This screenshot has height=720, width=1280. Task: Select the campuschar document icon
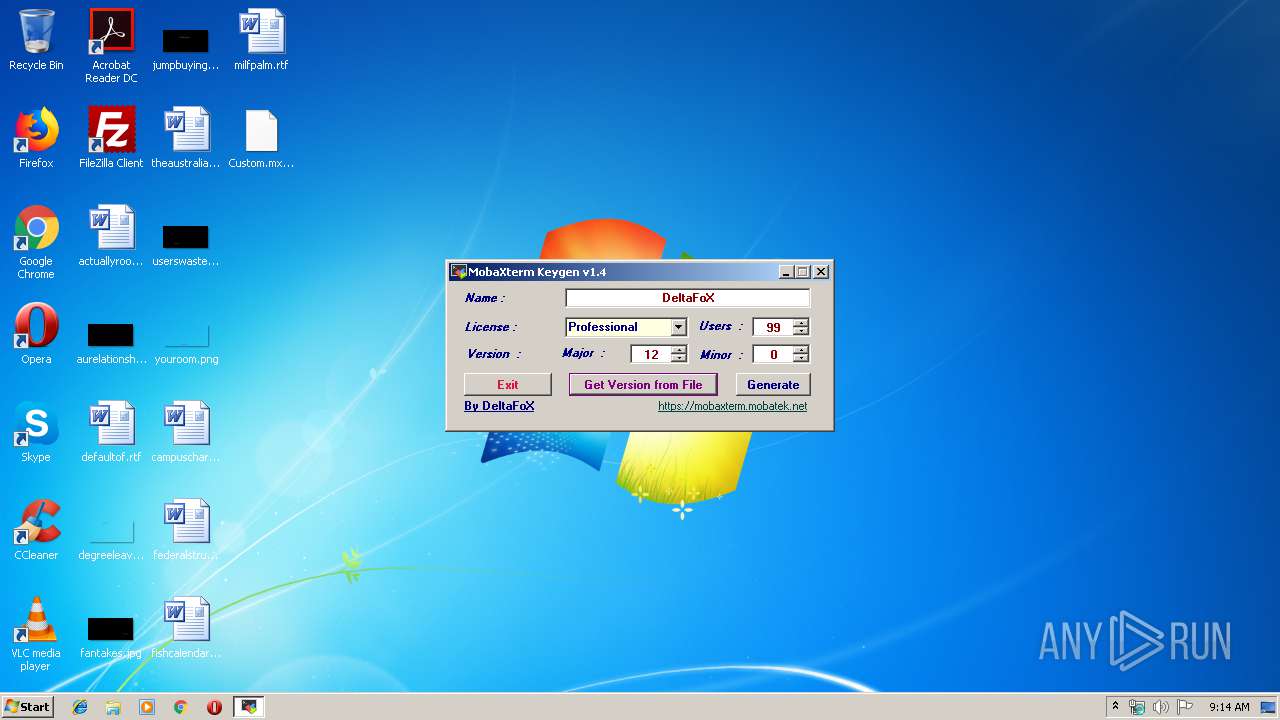pyautogui.click(x=186, y=432)
